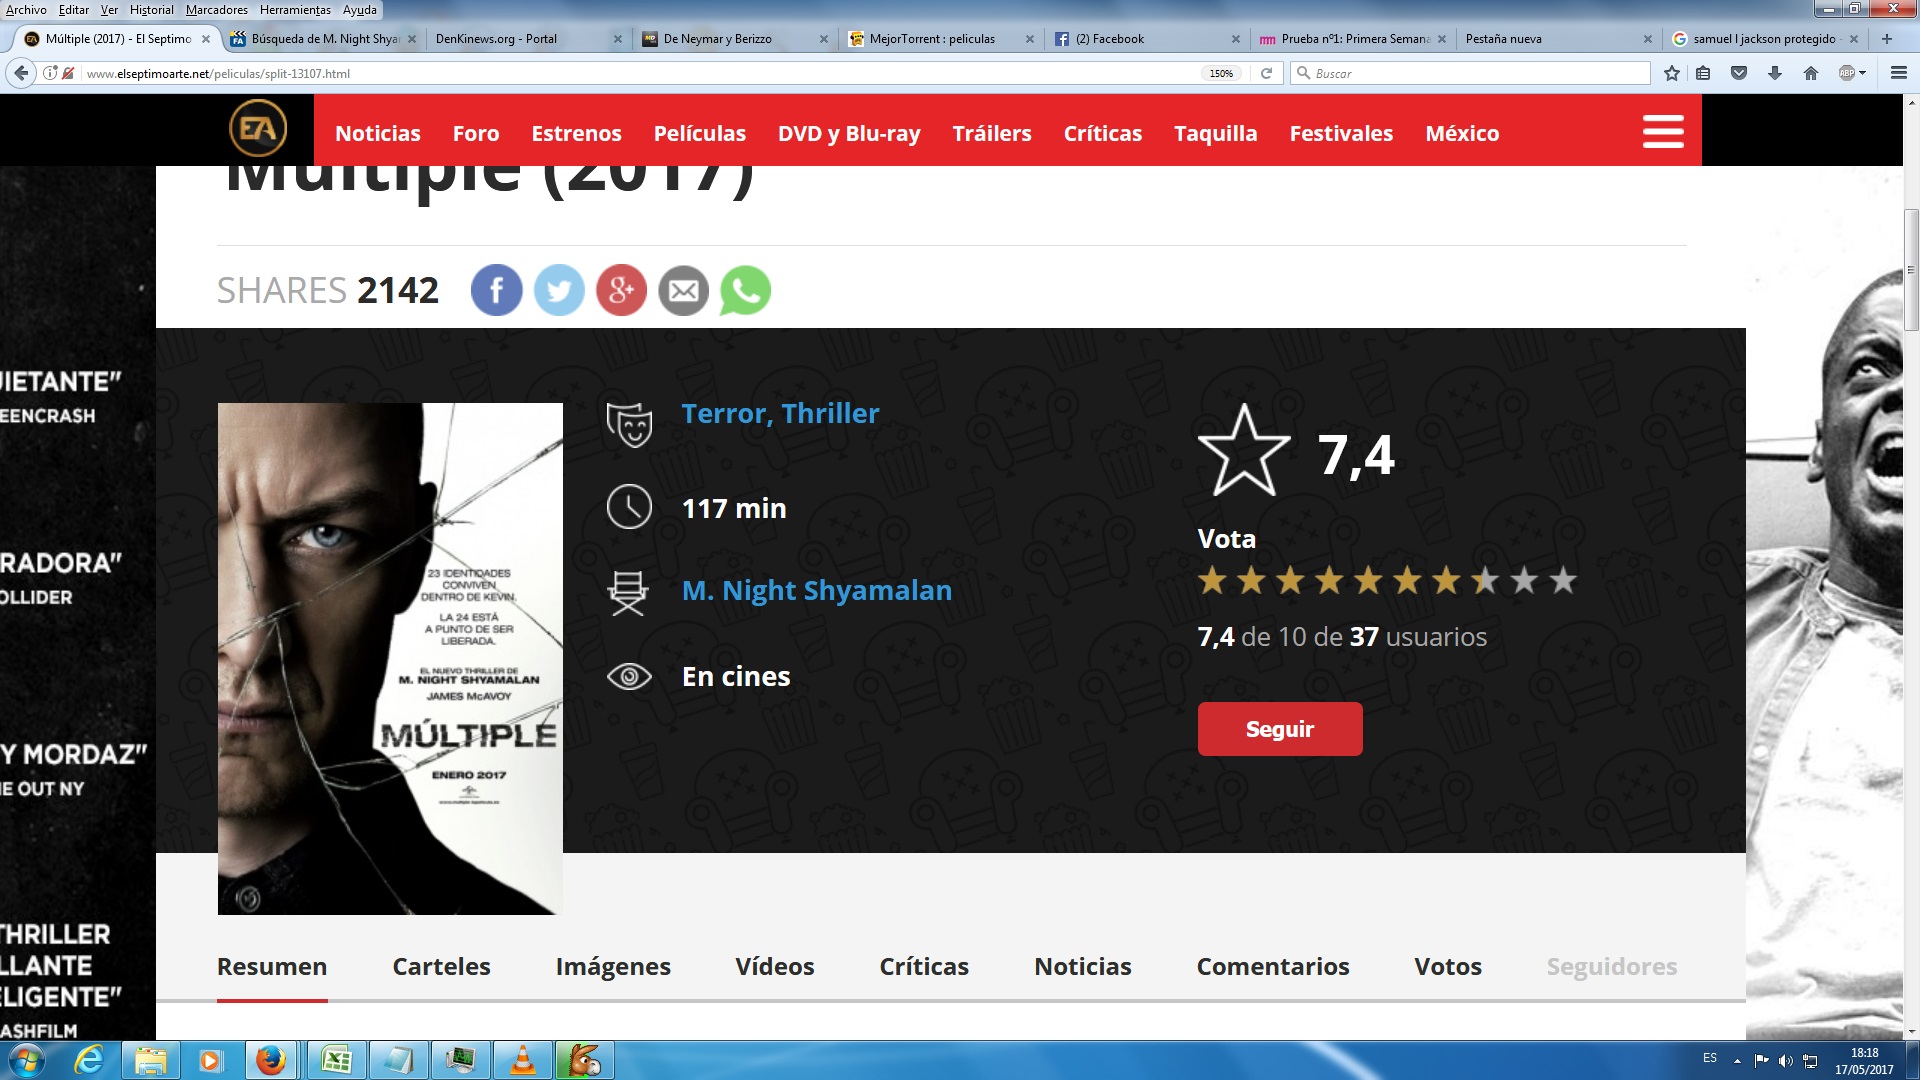
Task: Open the Historial menu
Action: click(151, 10)
